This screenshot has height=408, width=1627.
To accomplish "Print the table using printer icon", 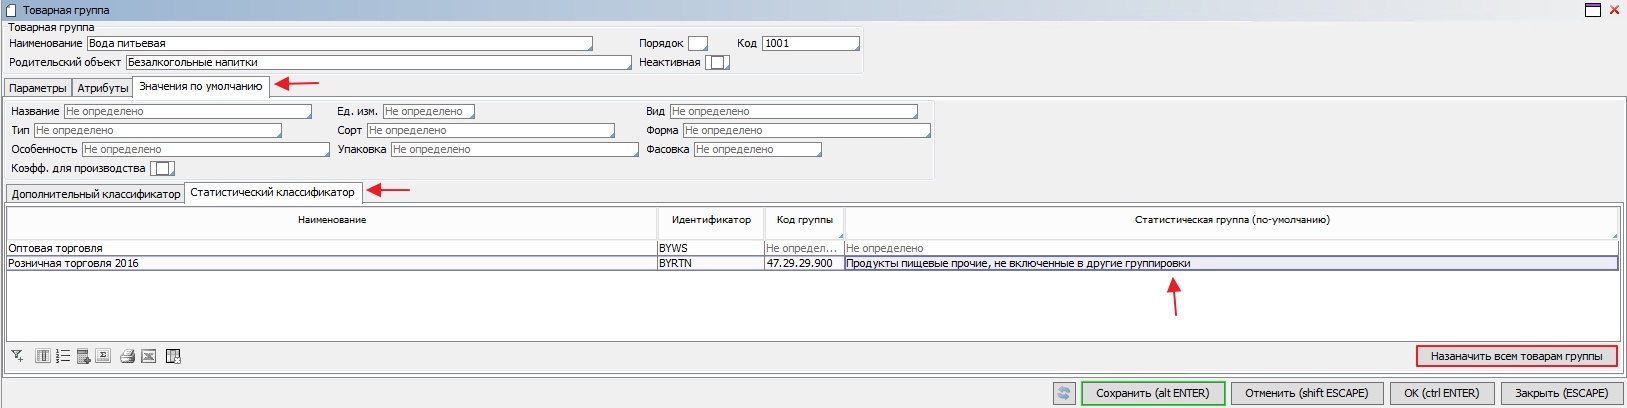I will (x=127, y=356).
